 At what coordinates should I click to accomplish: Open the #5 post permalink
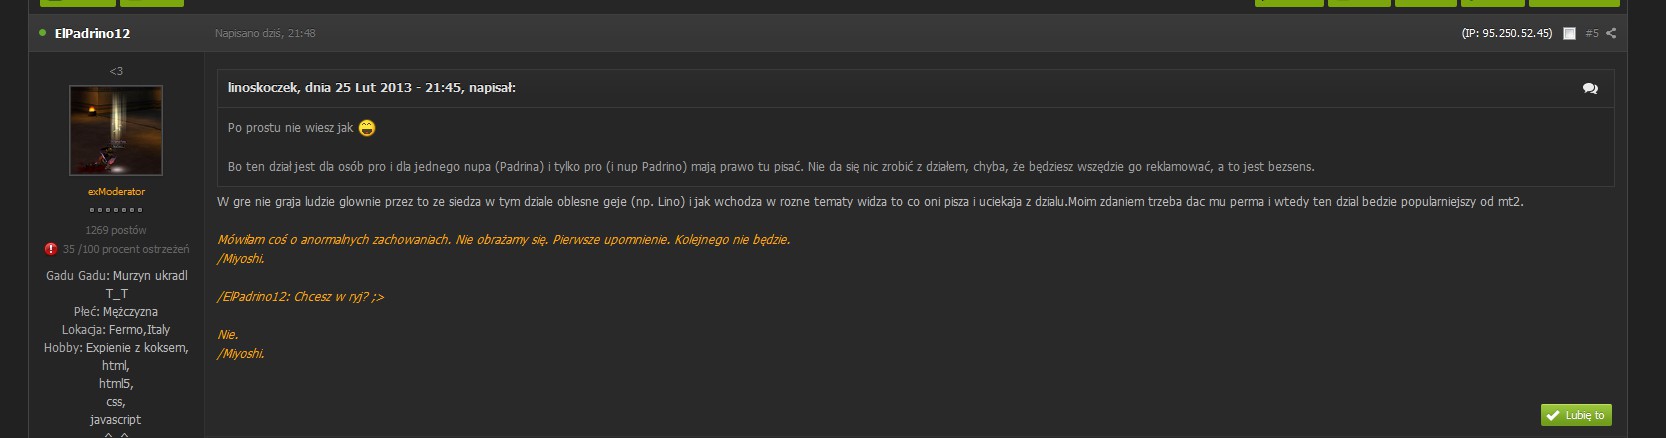point(1592,33)
